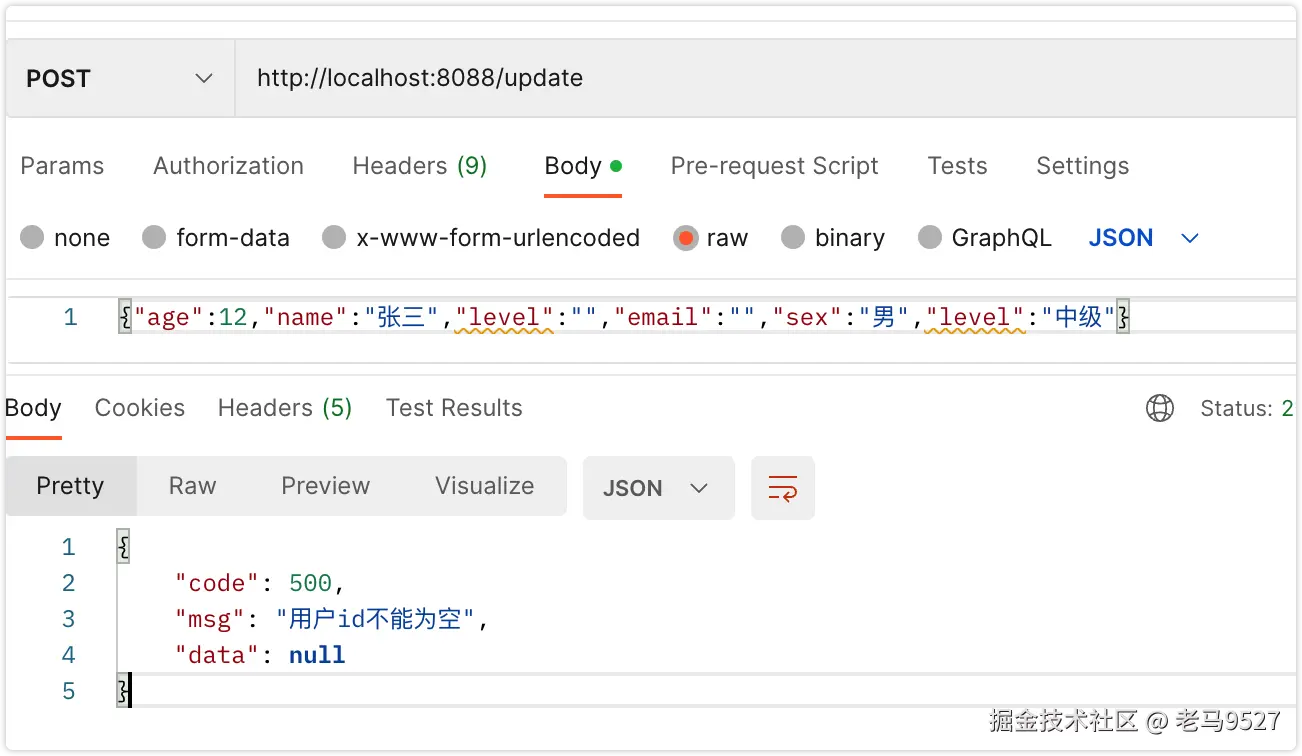Click the Visualize response view button
This screenshot has height=756, width=1302.
tap(484, 486)
